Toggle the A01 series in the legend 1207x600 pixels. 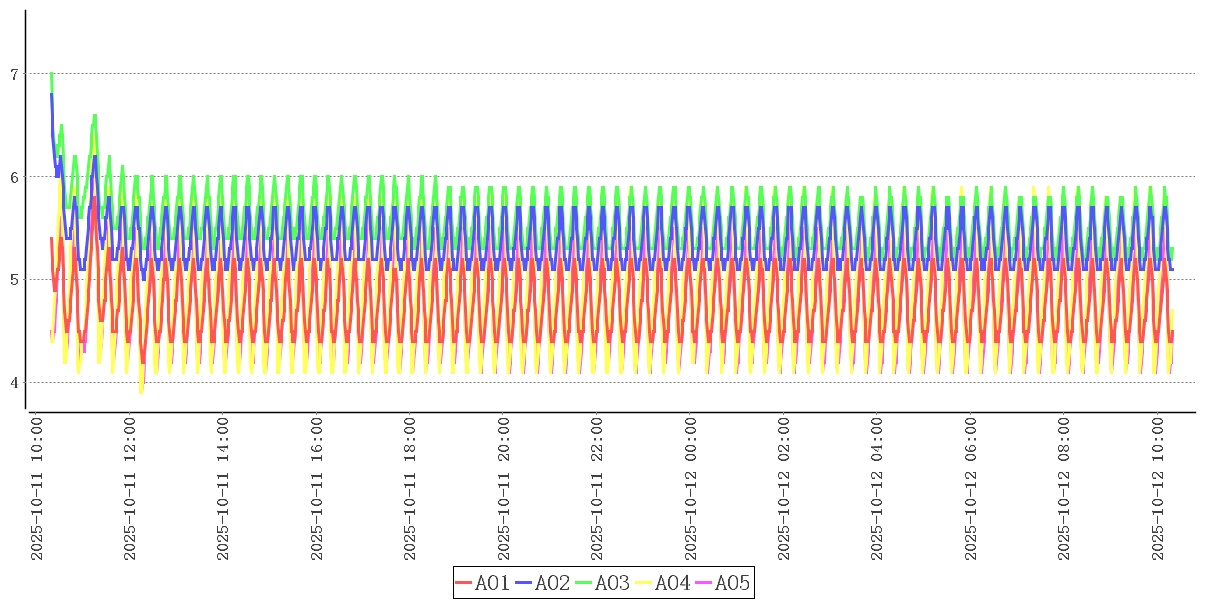point(492,583)
